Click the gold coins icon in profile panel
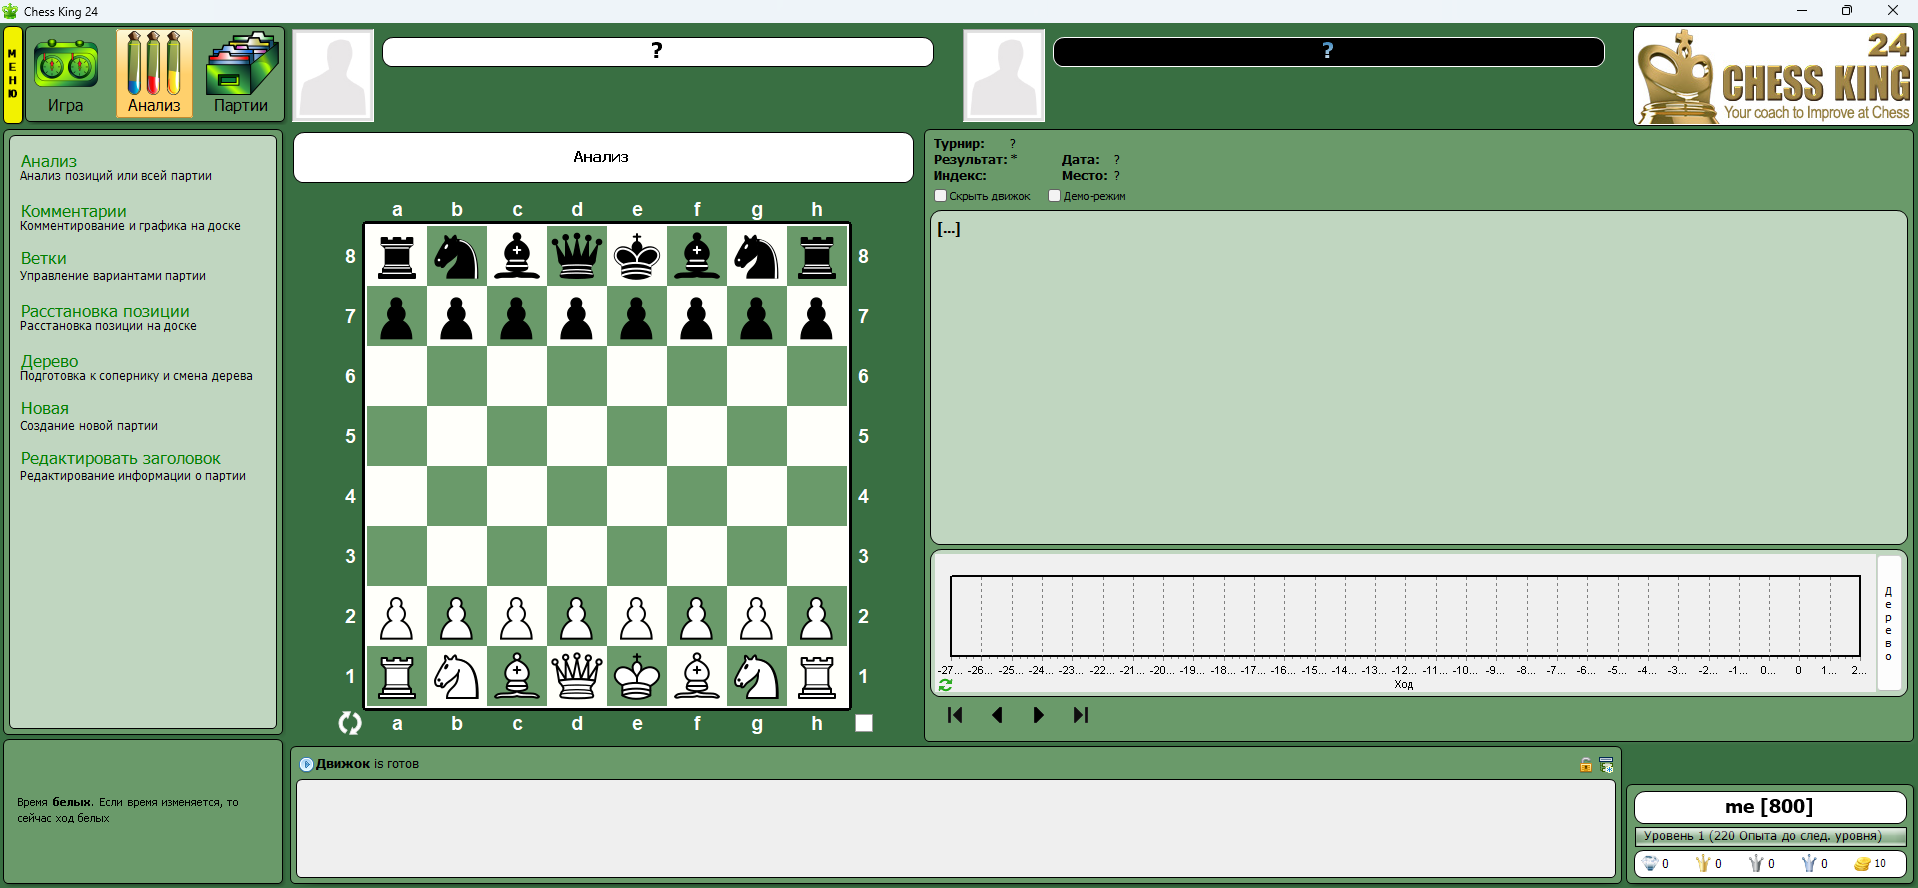Image resolution: width=1918 pixels, height=888 pixels. tap(1862, 864)
